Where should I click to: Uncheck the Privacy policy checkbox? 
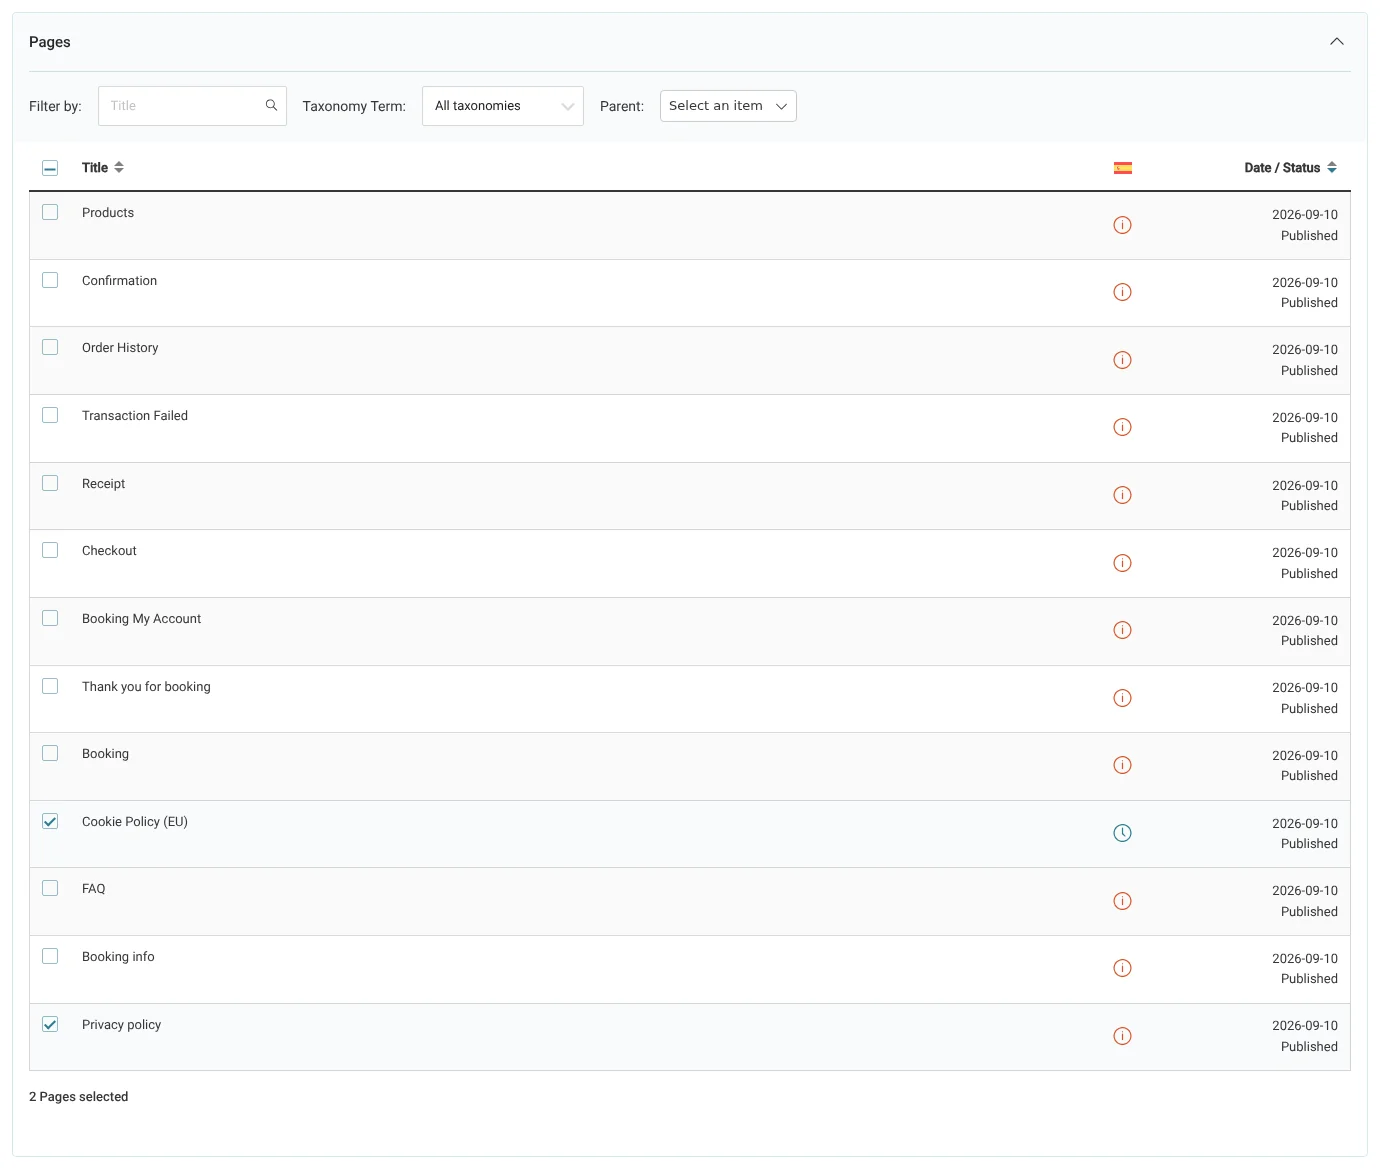tap(50, 1024)
